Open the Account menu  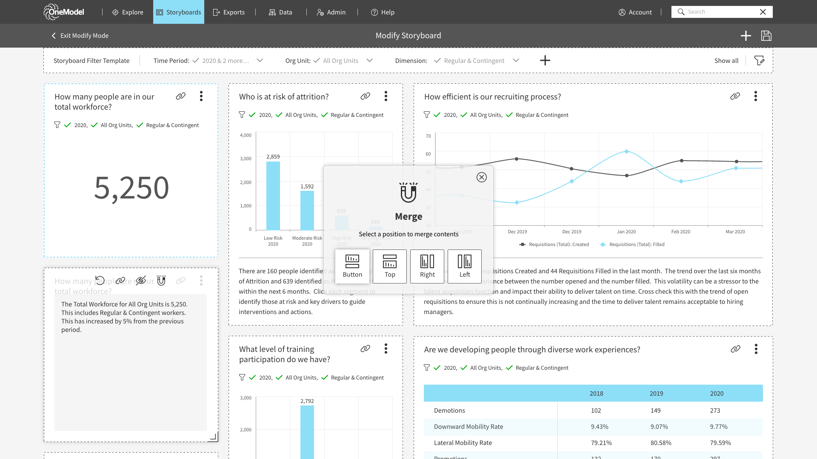tap(635, 12)
